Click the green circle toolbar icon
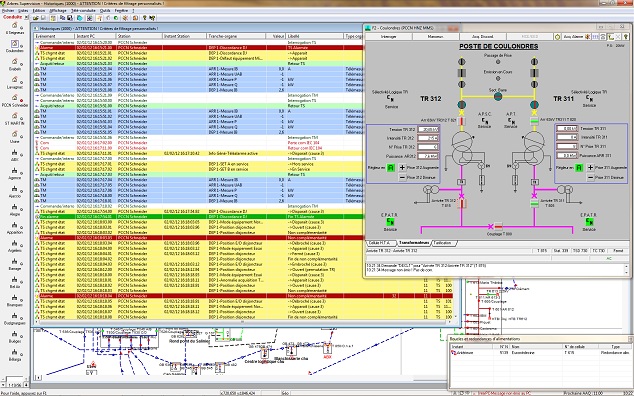The height and width of the screenshot is (396, 634). tap(116, 18)
